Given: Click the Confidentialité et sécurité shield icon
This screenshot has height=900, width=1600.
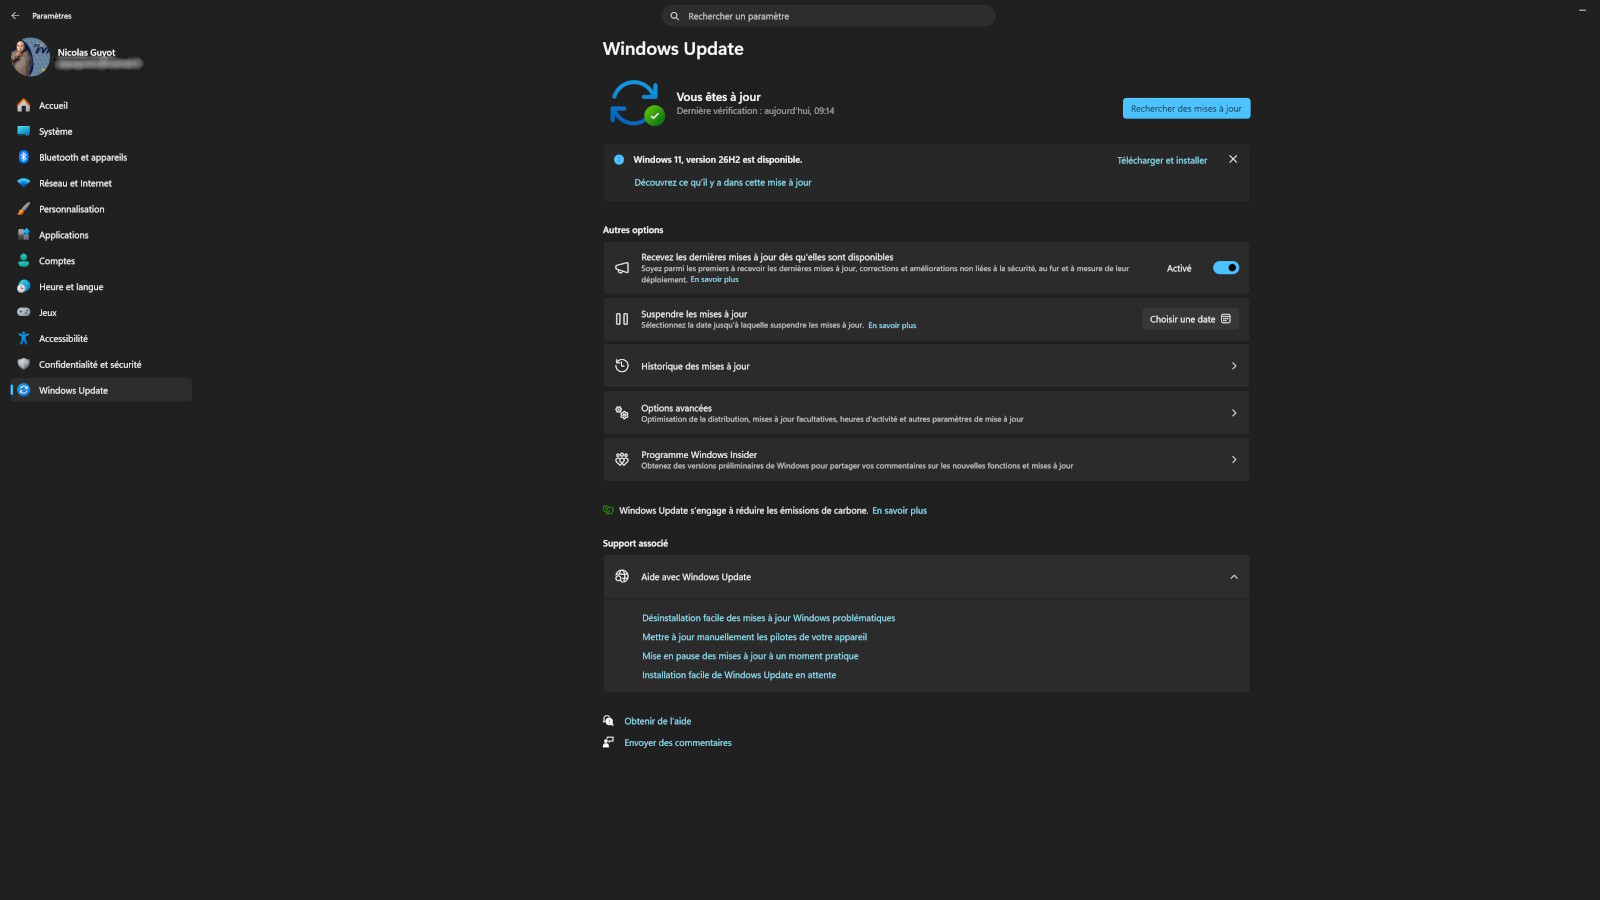Looking at the screenshot, I should coord(24,364).
